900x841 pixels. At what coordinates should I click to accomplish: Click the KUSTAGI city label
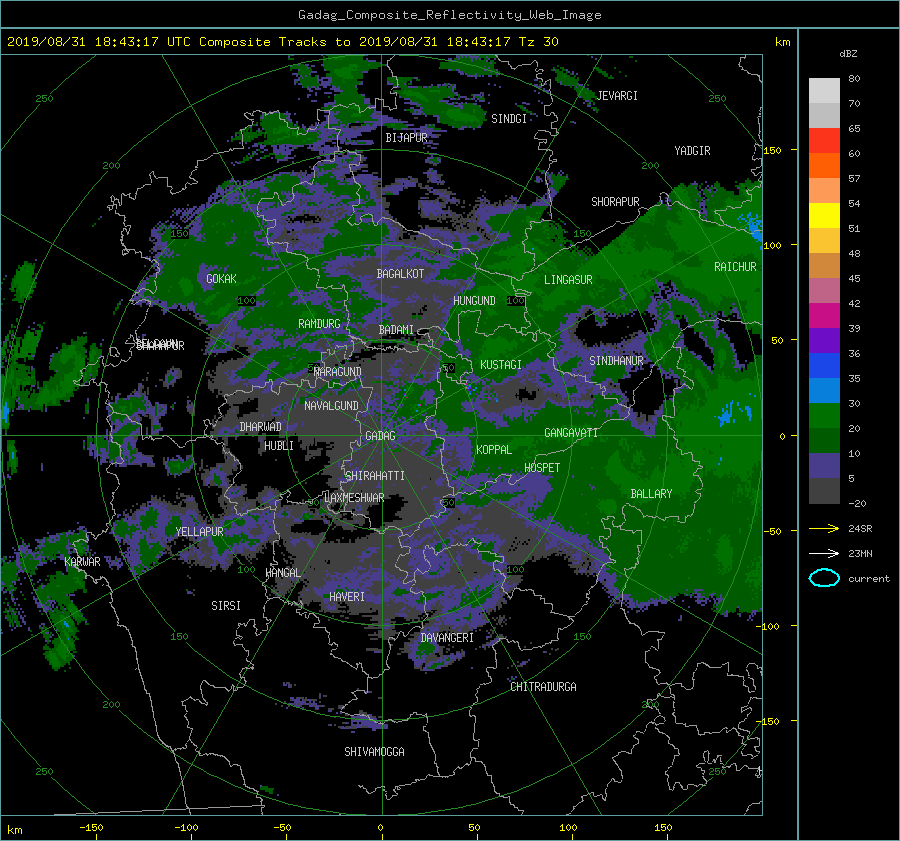pyautogui.click(x=501, y=365)
